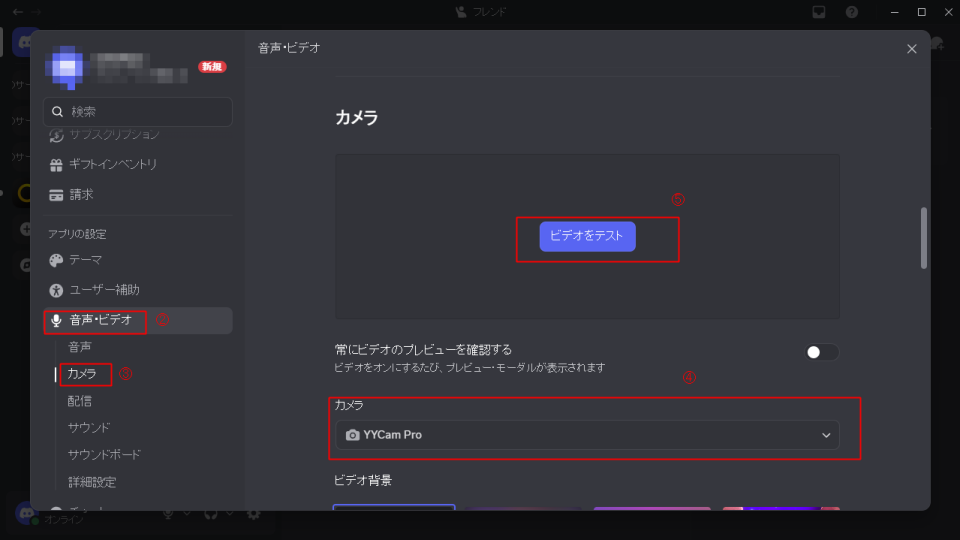
Task: Click the accessibility icon beside ユーザー補助
Action: (57, 290)
